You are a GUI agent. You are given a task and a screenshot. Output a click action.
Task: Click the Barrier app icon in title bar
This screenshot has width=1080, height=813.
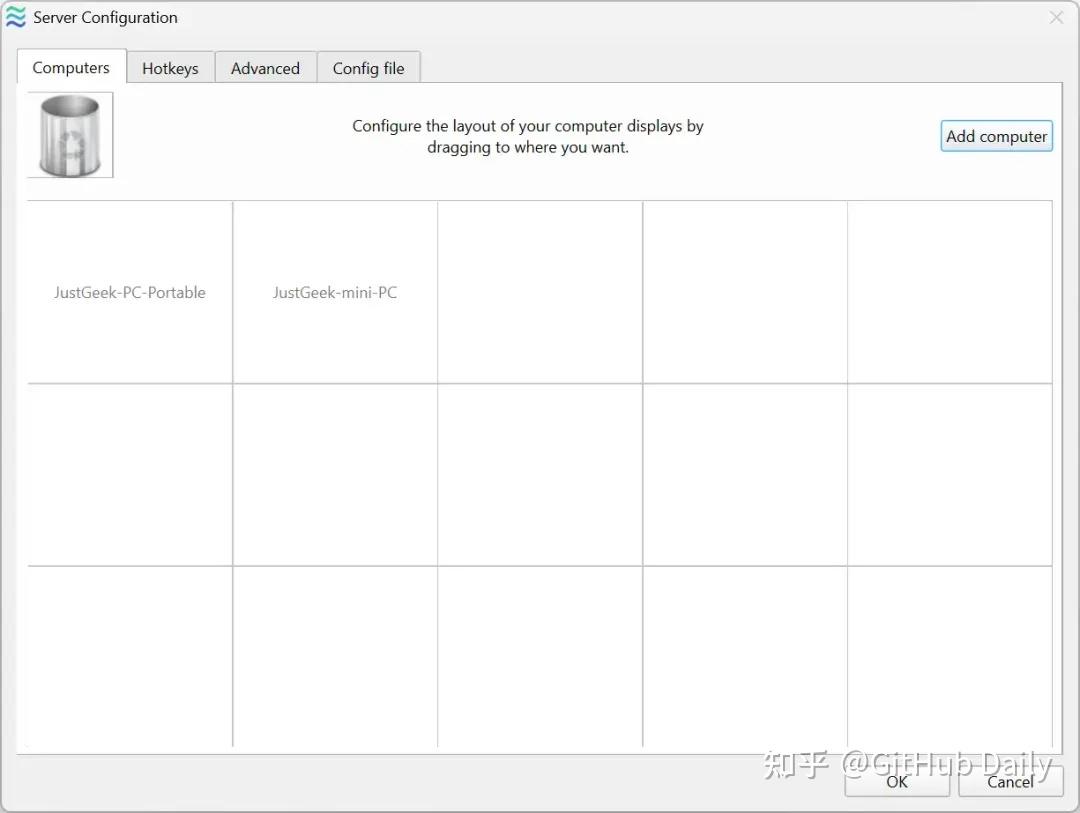click(16, 18)
